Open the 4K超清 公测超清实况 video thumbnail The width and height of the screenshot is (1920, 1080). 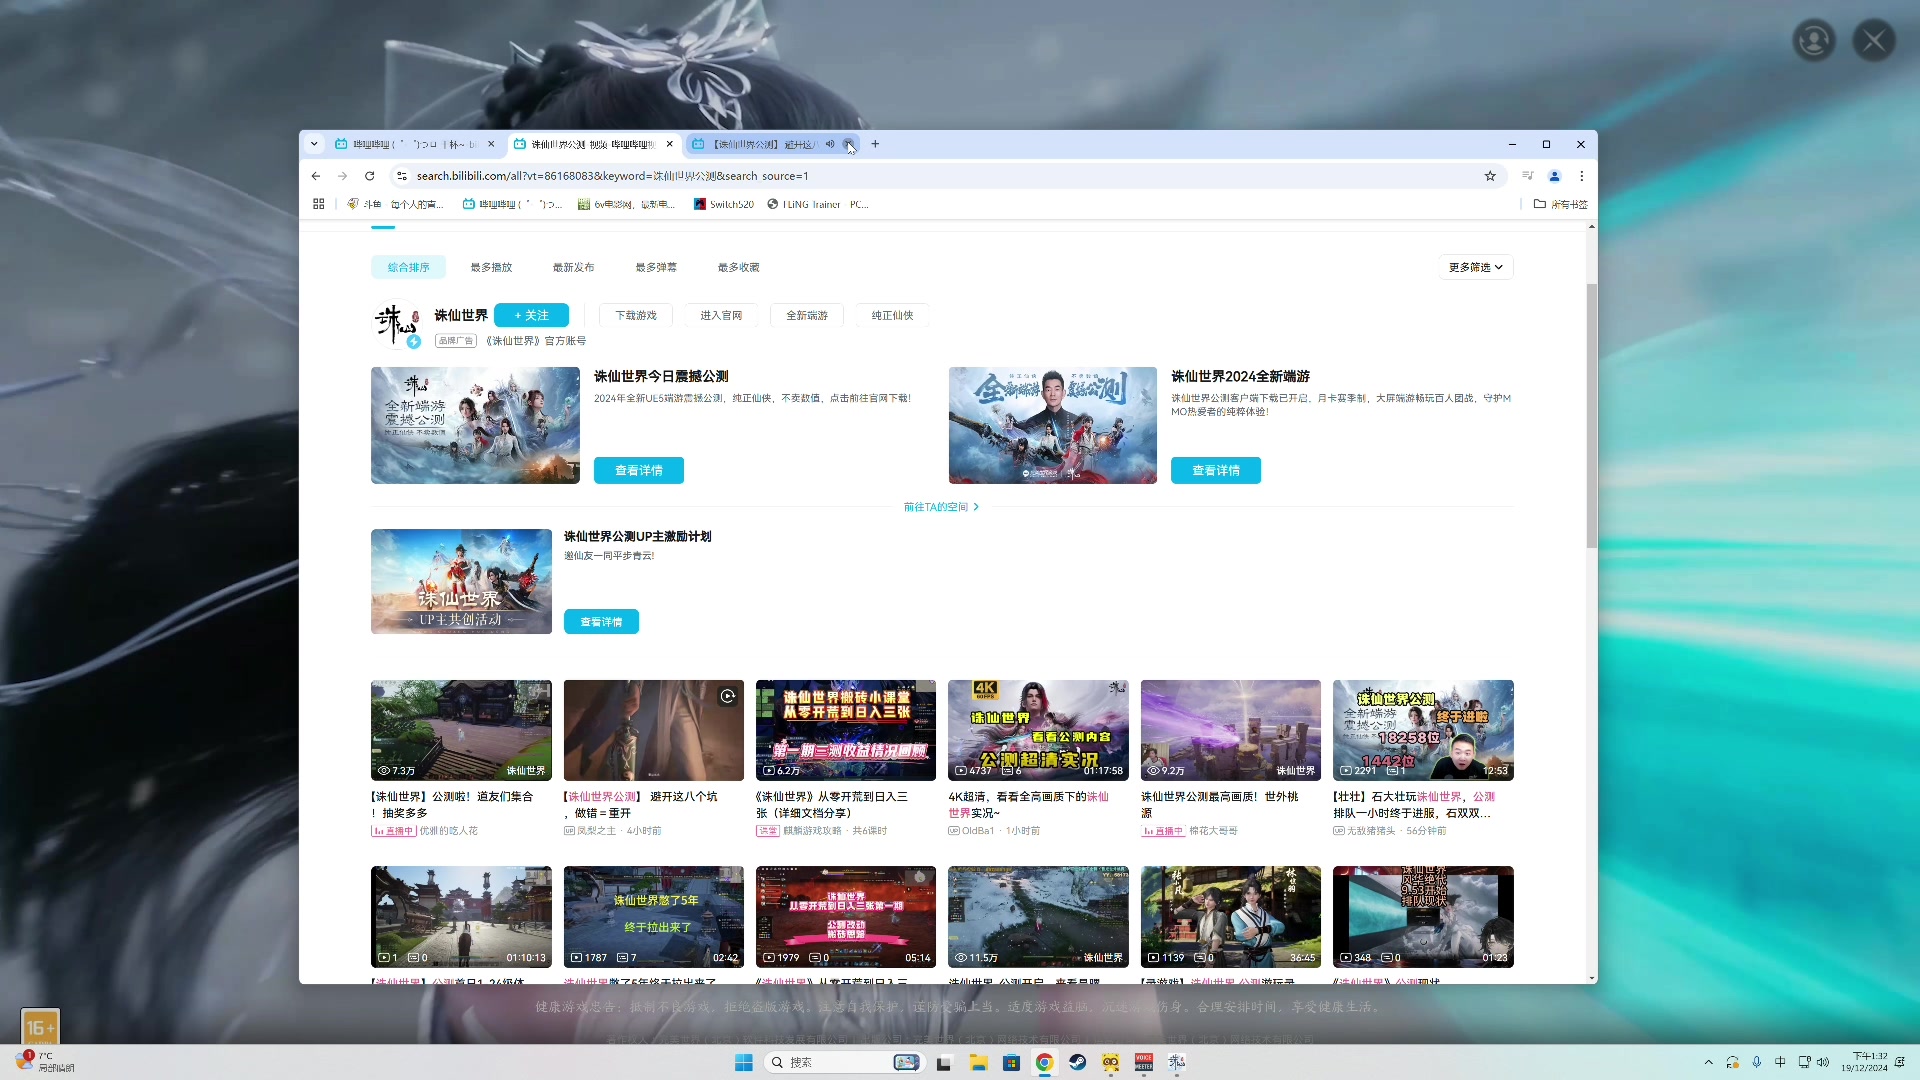[1038, 730]
